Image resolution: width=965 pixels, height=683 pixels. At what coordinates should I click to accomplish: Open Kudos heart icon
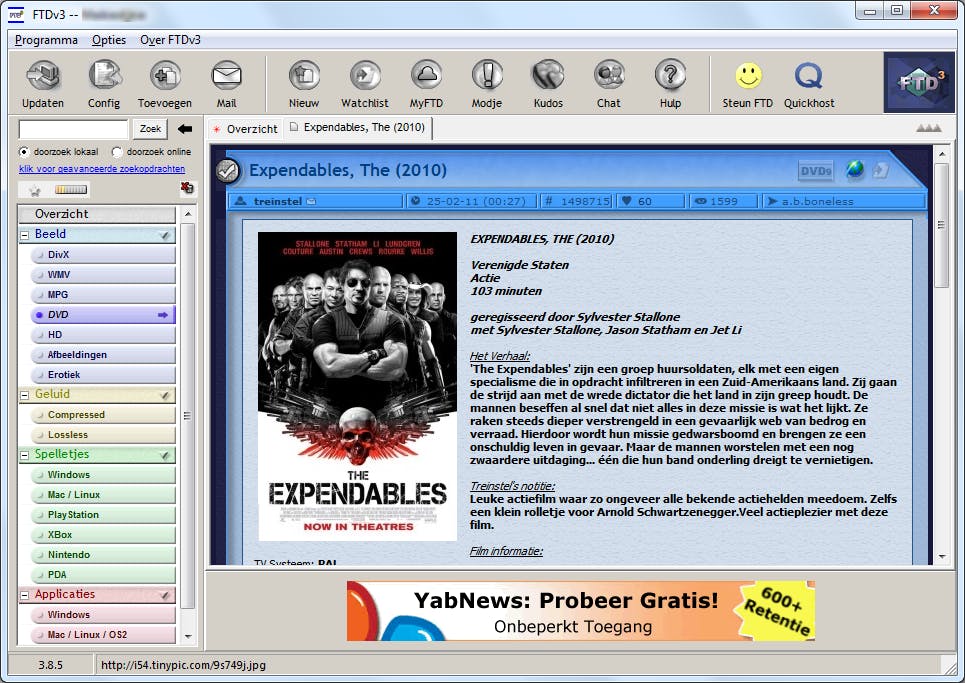[548, 76]
